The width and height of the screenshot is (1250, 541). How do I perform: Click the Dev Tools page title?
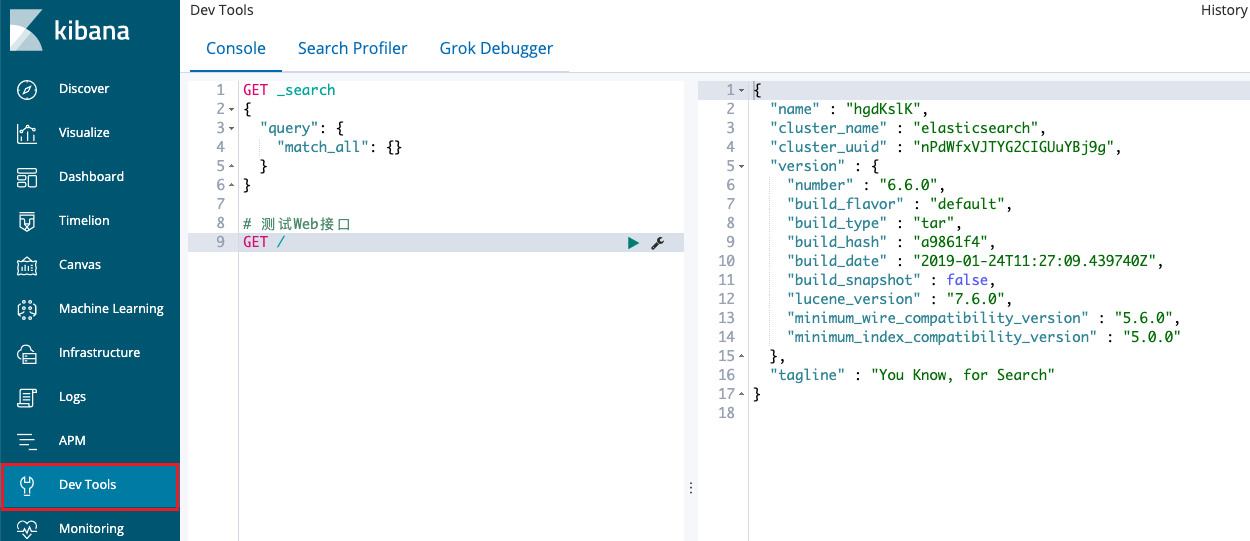222,10
